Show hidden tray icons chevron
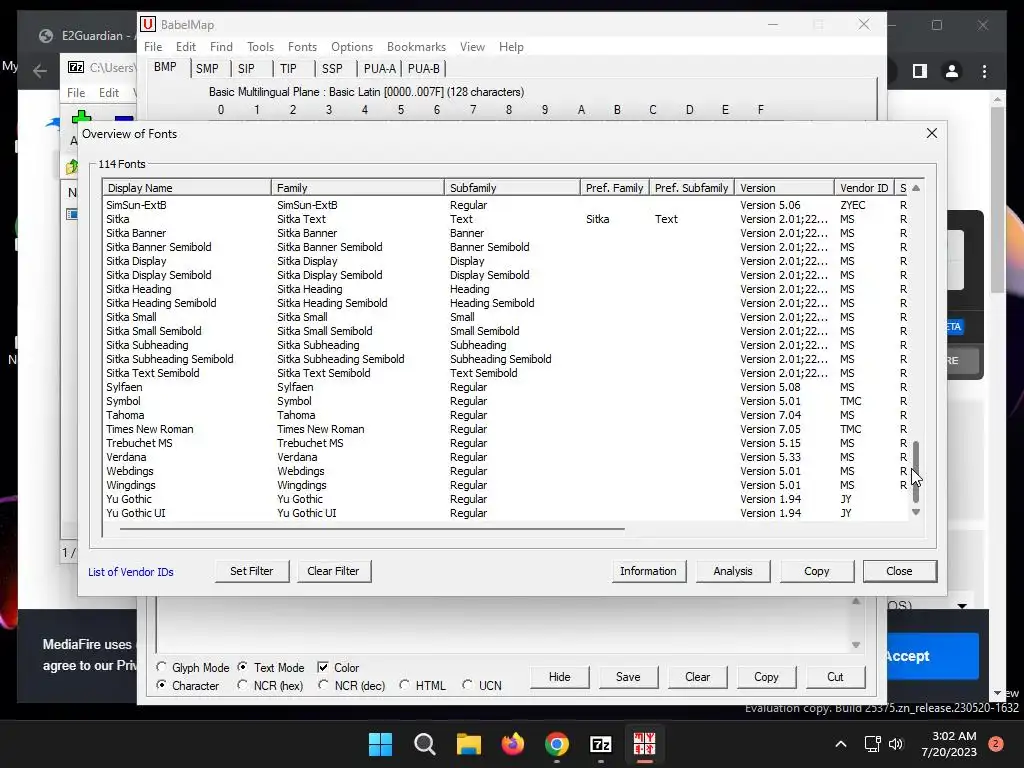1024x768 pixels. coord(841,744)
